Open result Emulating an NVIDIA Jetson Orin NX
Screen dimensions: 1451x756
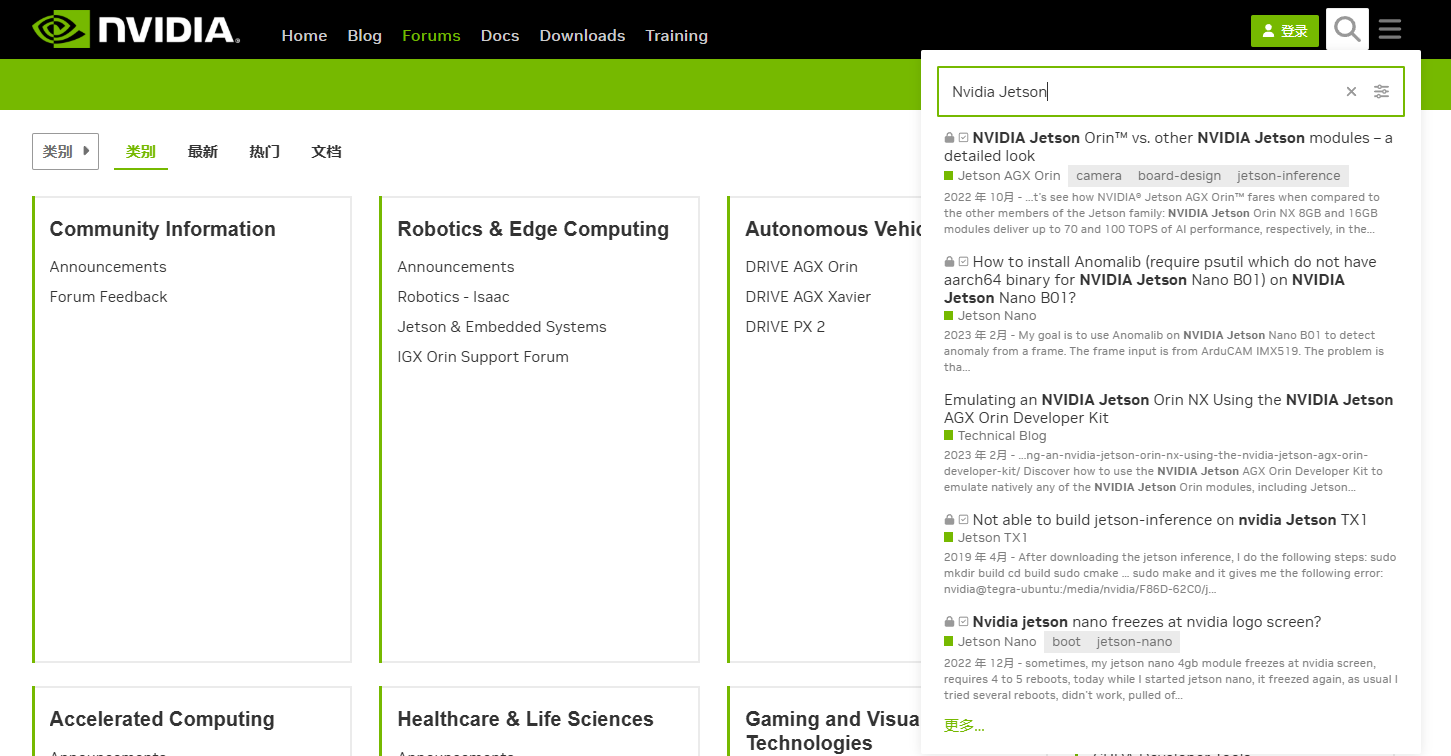[1168, 409]
